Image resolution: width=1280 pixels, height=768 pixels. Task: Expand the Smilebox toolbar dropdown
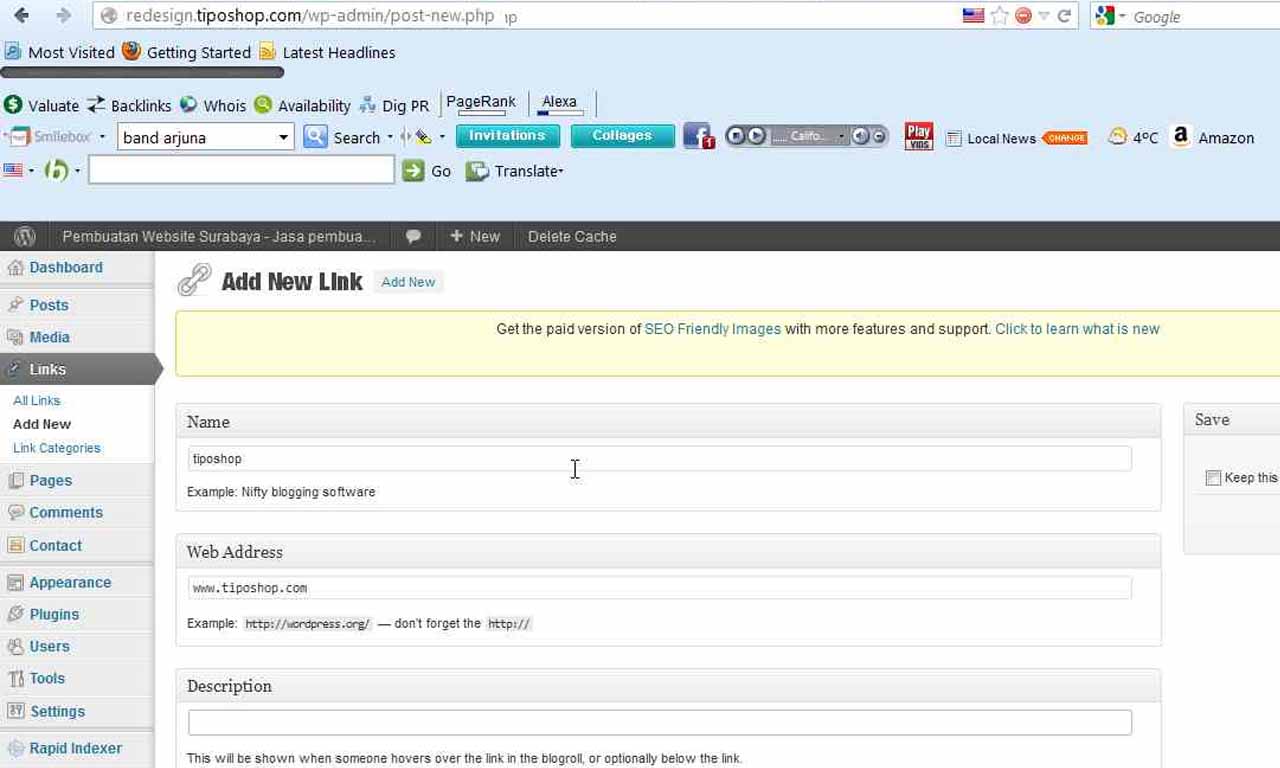[x=102, y=137]
